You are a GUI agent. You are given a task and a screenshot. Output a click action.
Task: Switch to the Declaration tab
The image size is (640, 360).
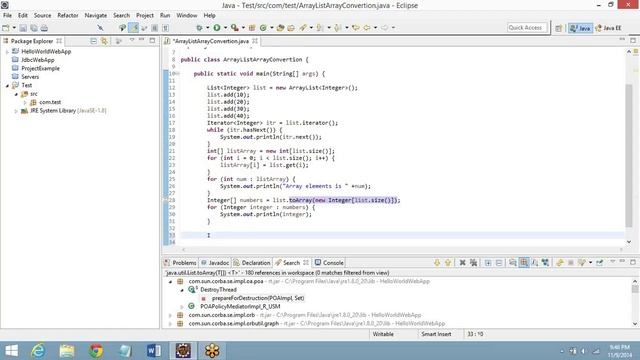point(252,262)
